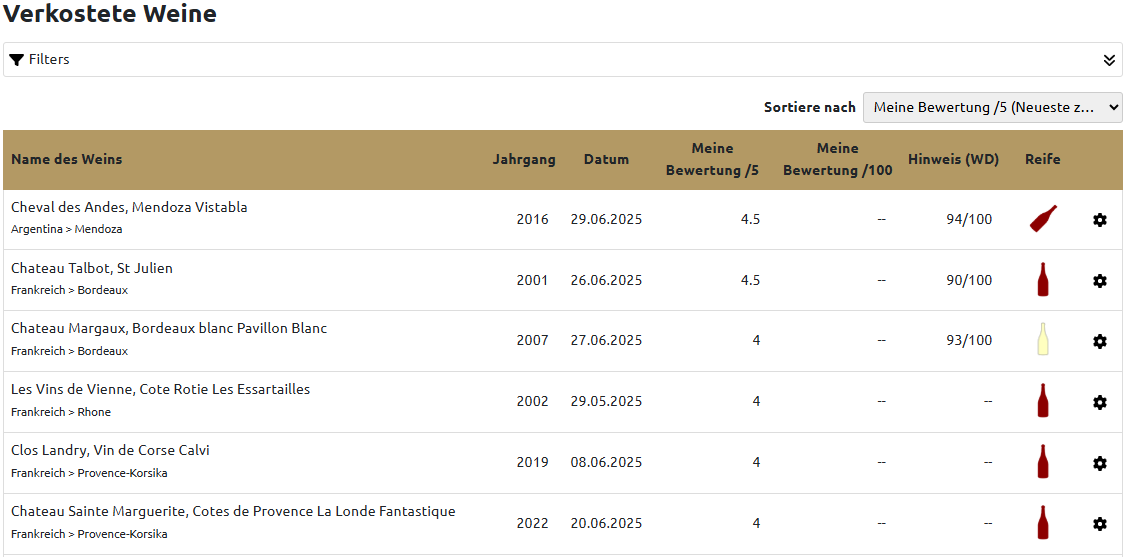Image resolution: width=1127 pixels, height=557 pixels.
Task: Open Cheval des Andes, Mendoza Vistabla wine
Action: (129, 207)
